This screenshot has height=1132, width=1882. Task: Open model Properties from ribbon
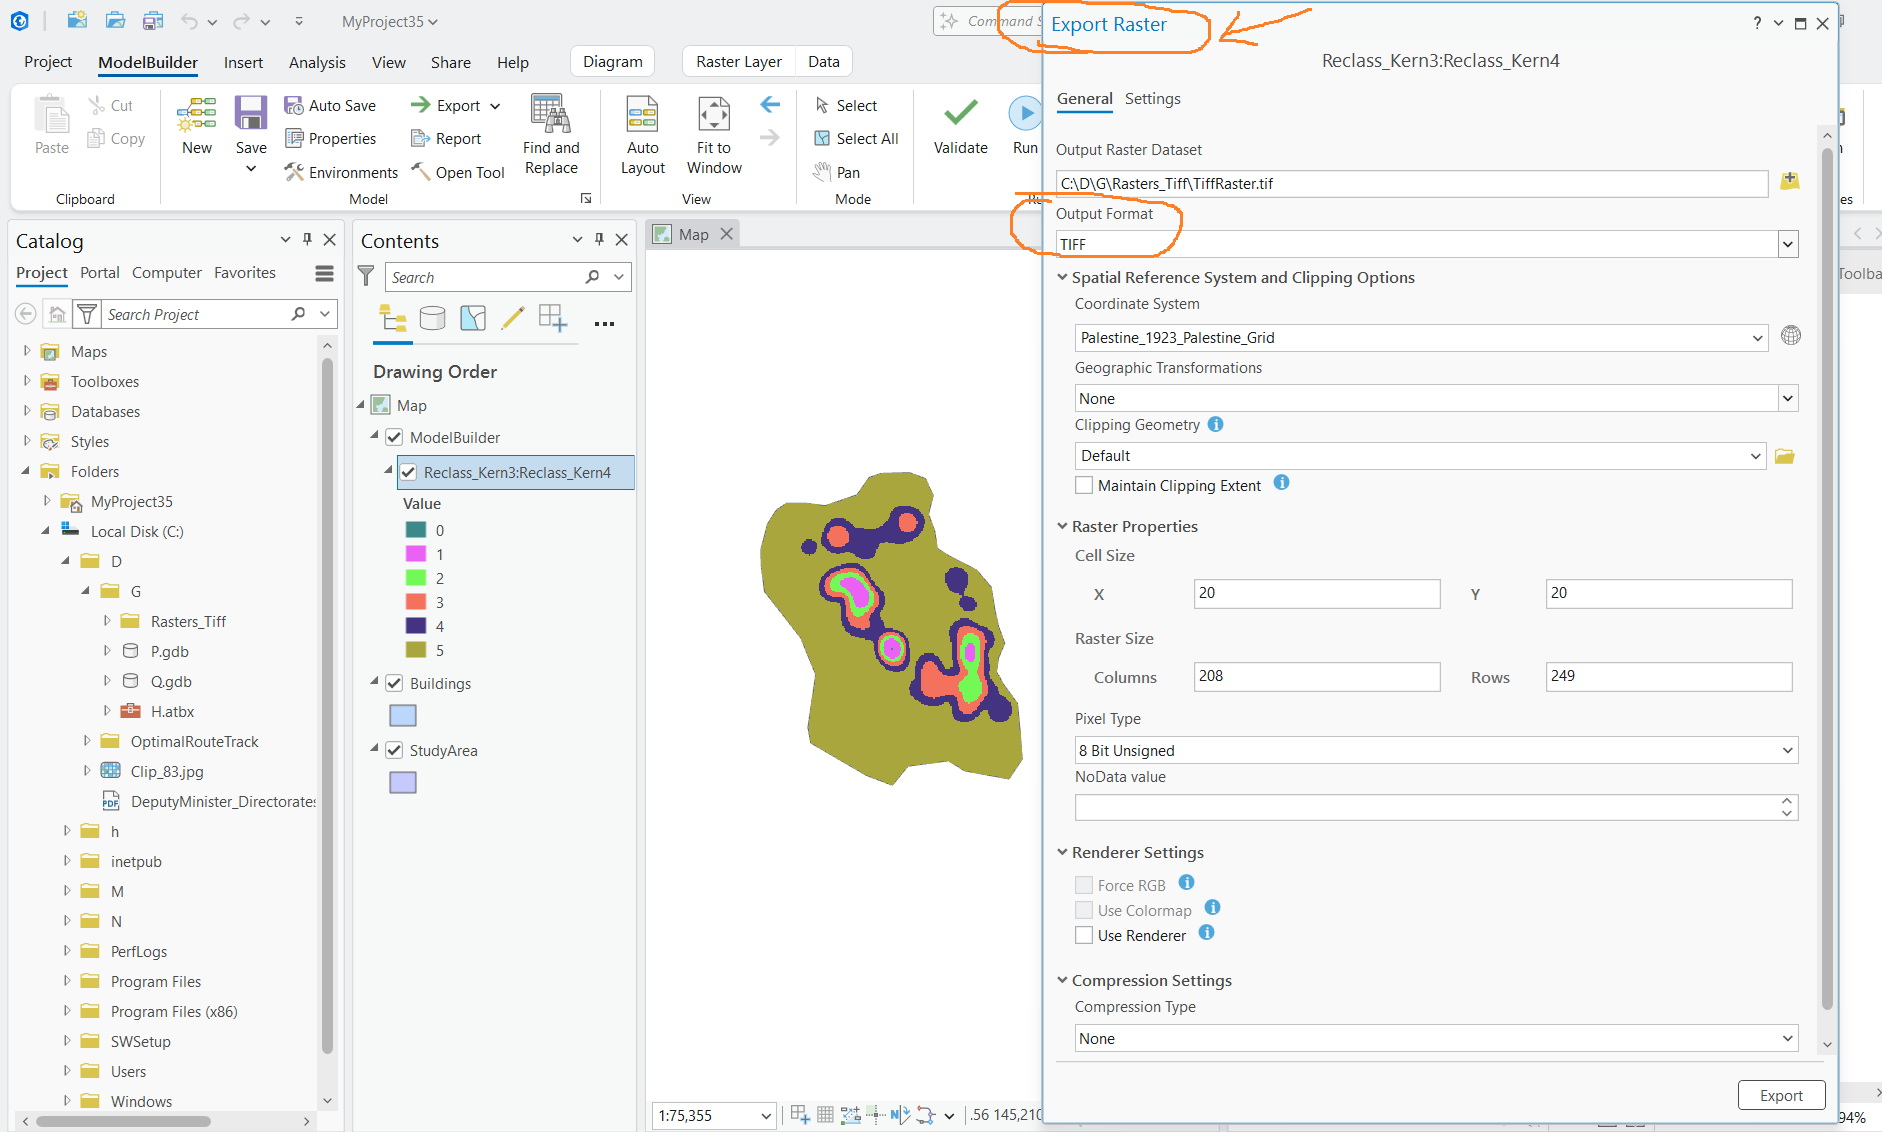click(x=331, y=138)
